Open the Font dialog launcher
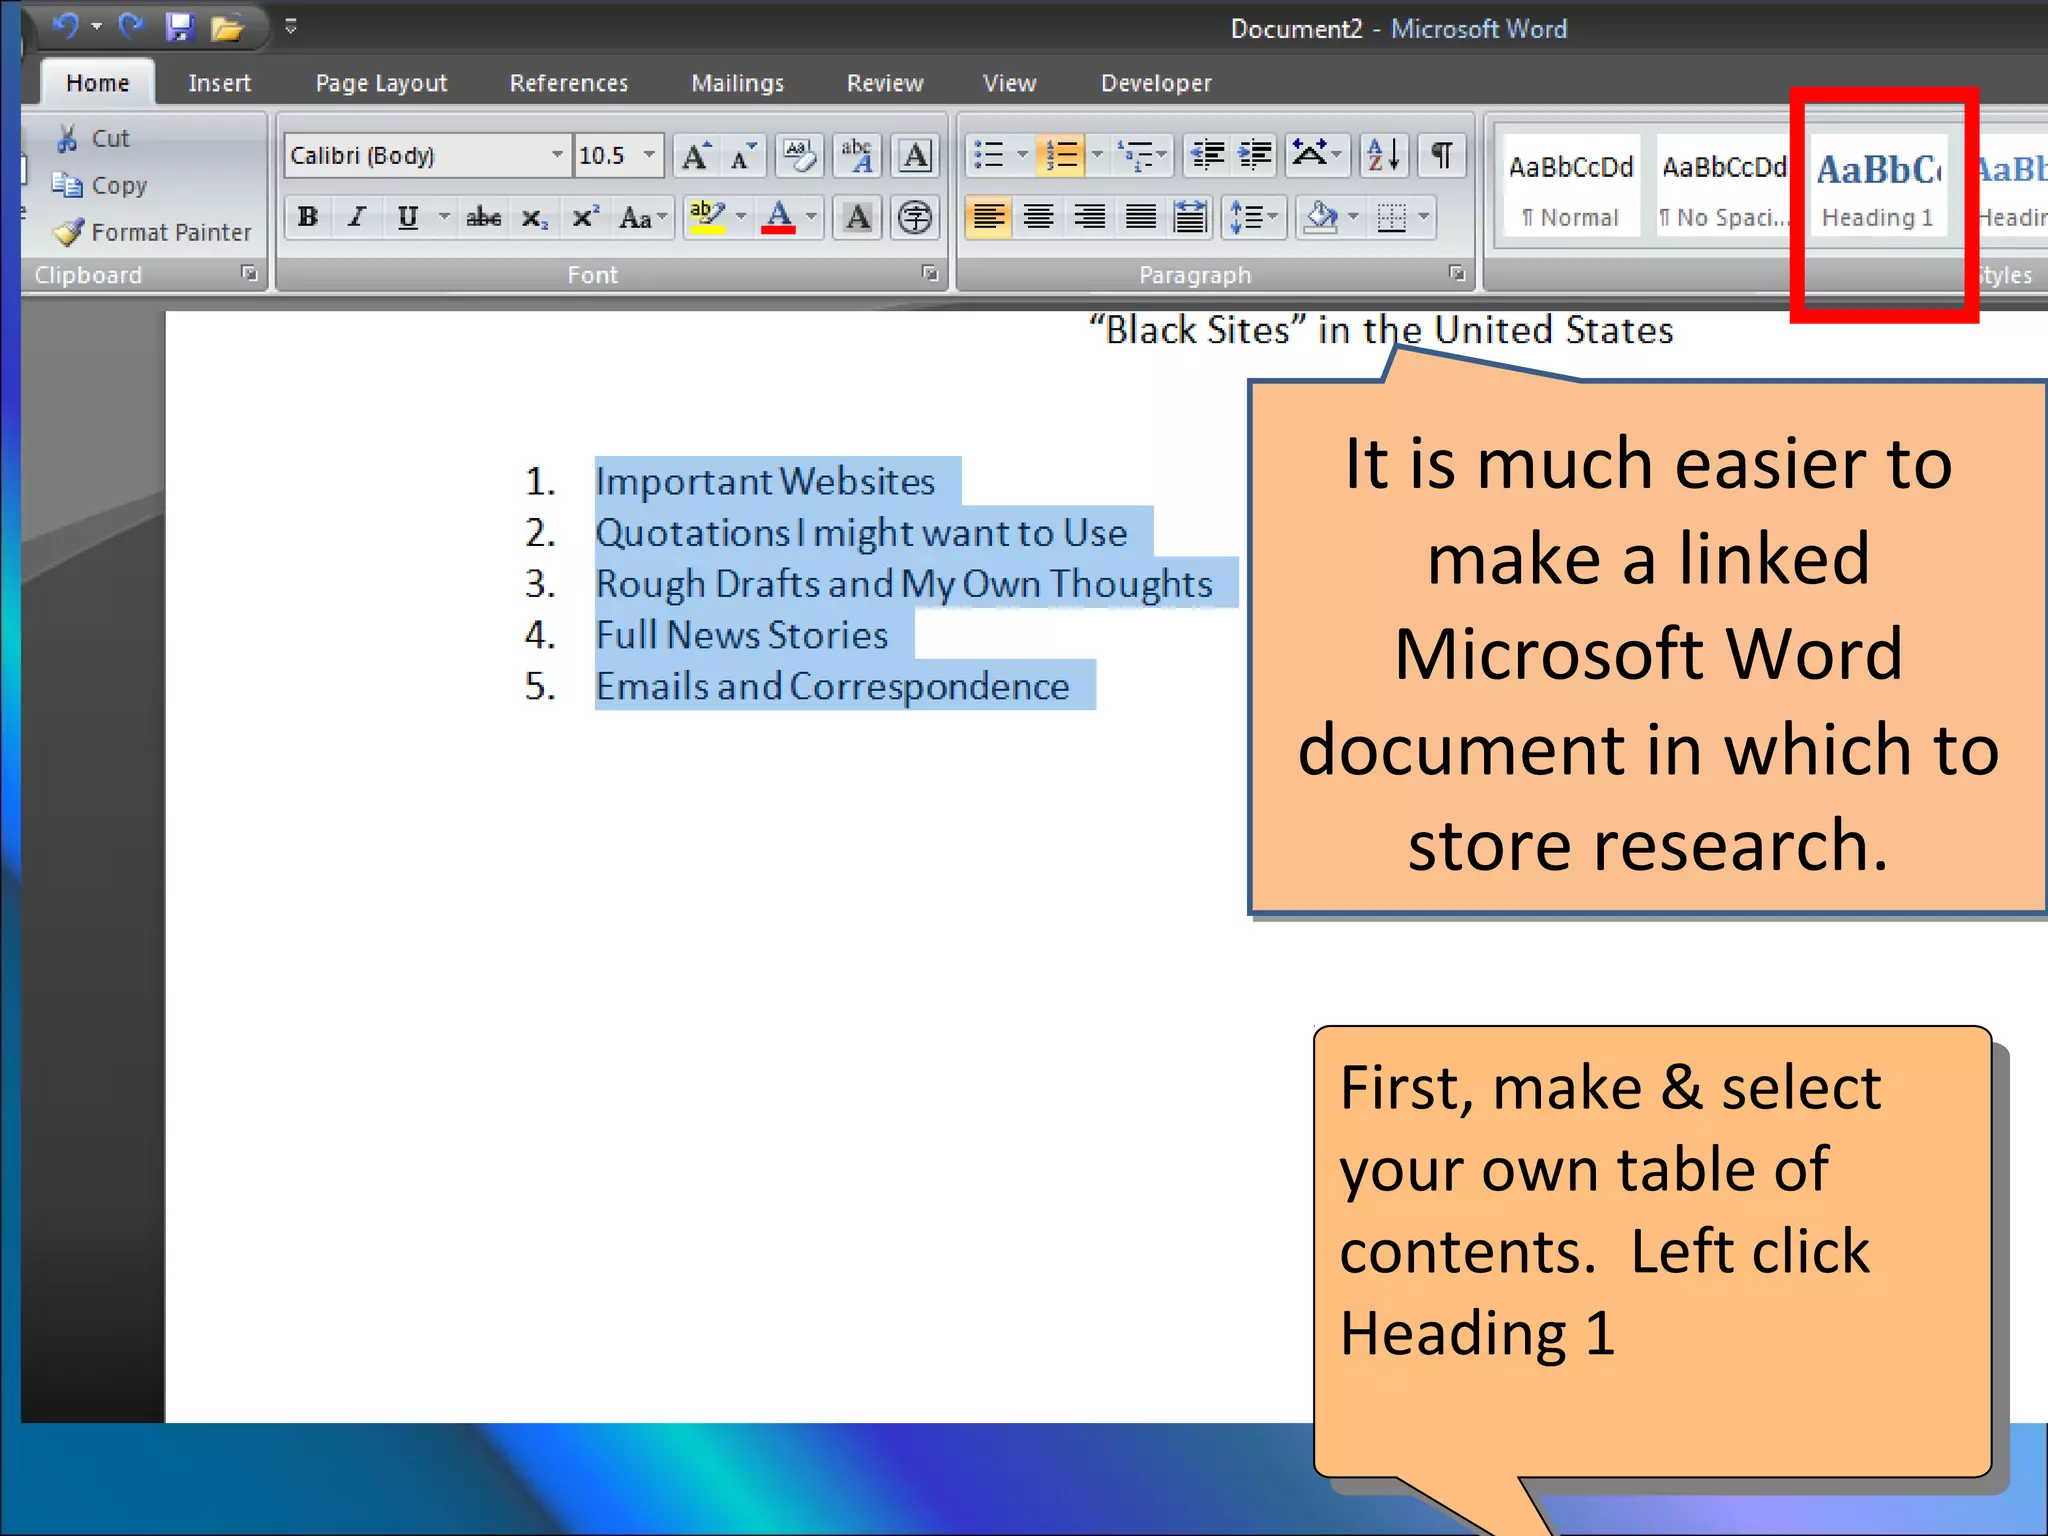The width and height of the screenshot is (2048, 1536). click(x=930, y=274)
